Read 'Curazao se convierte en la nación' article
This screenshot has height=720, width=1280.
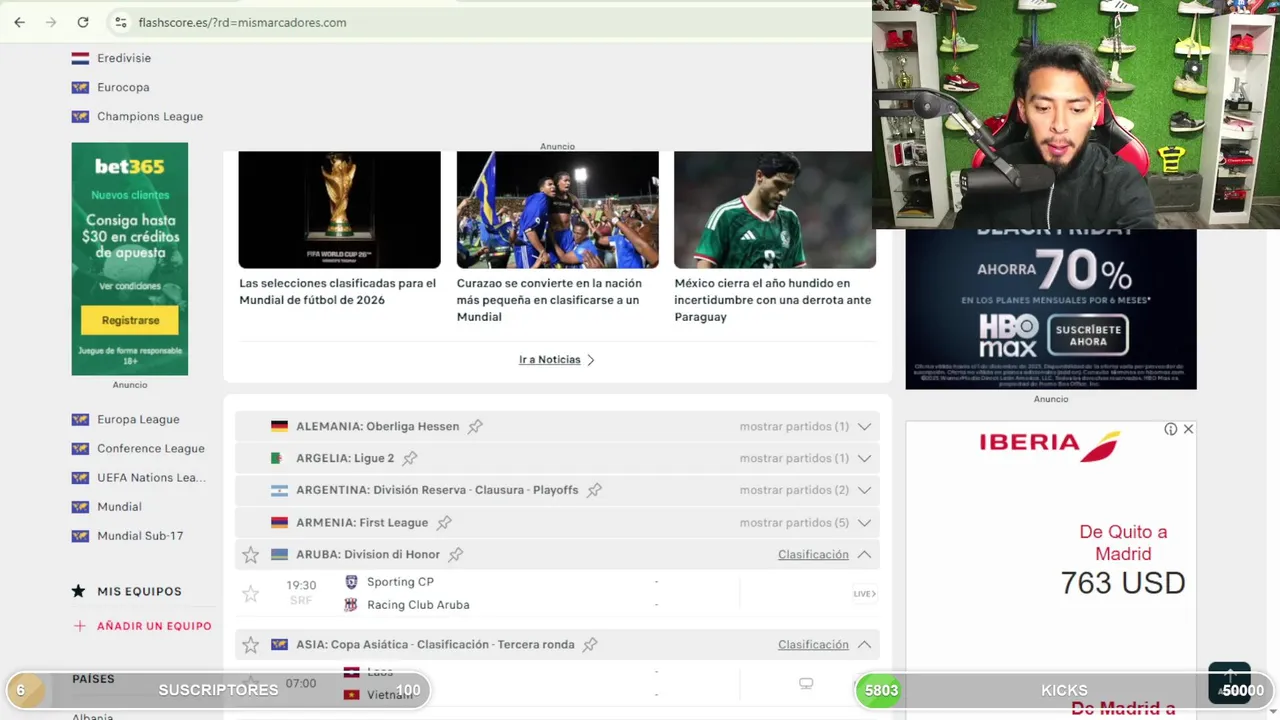click(x=548, y=300)
